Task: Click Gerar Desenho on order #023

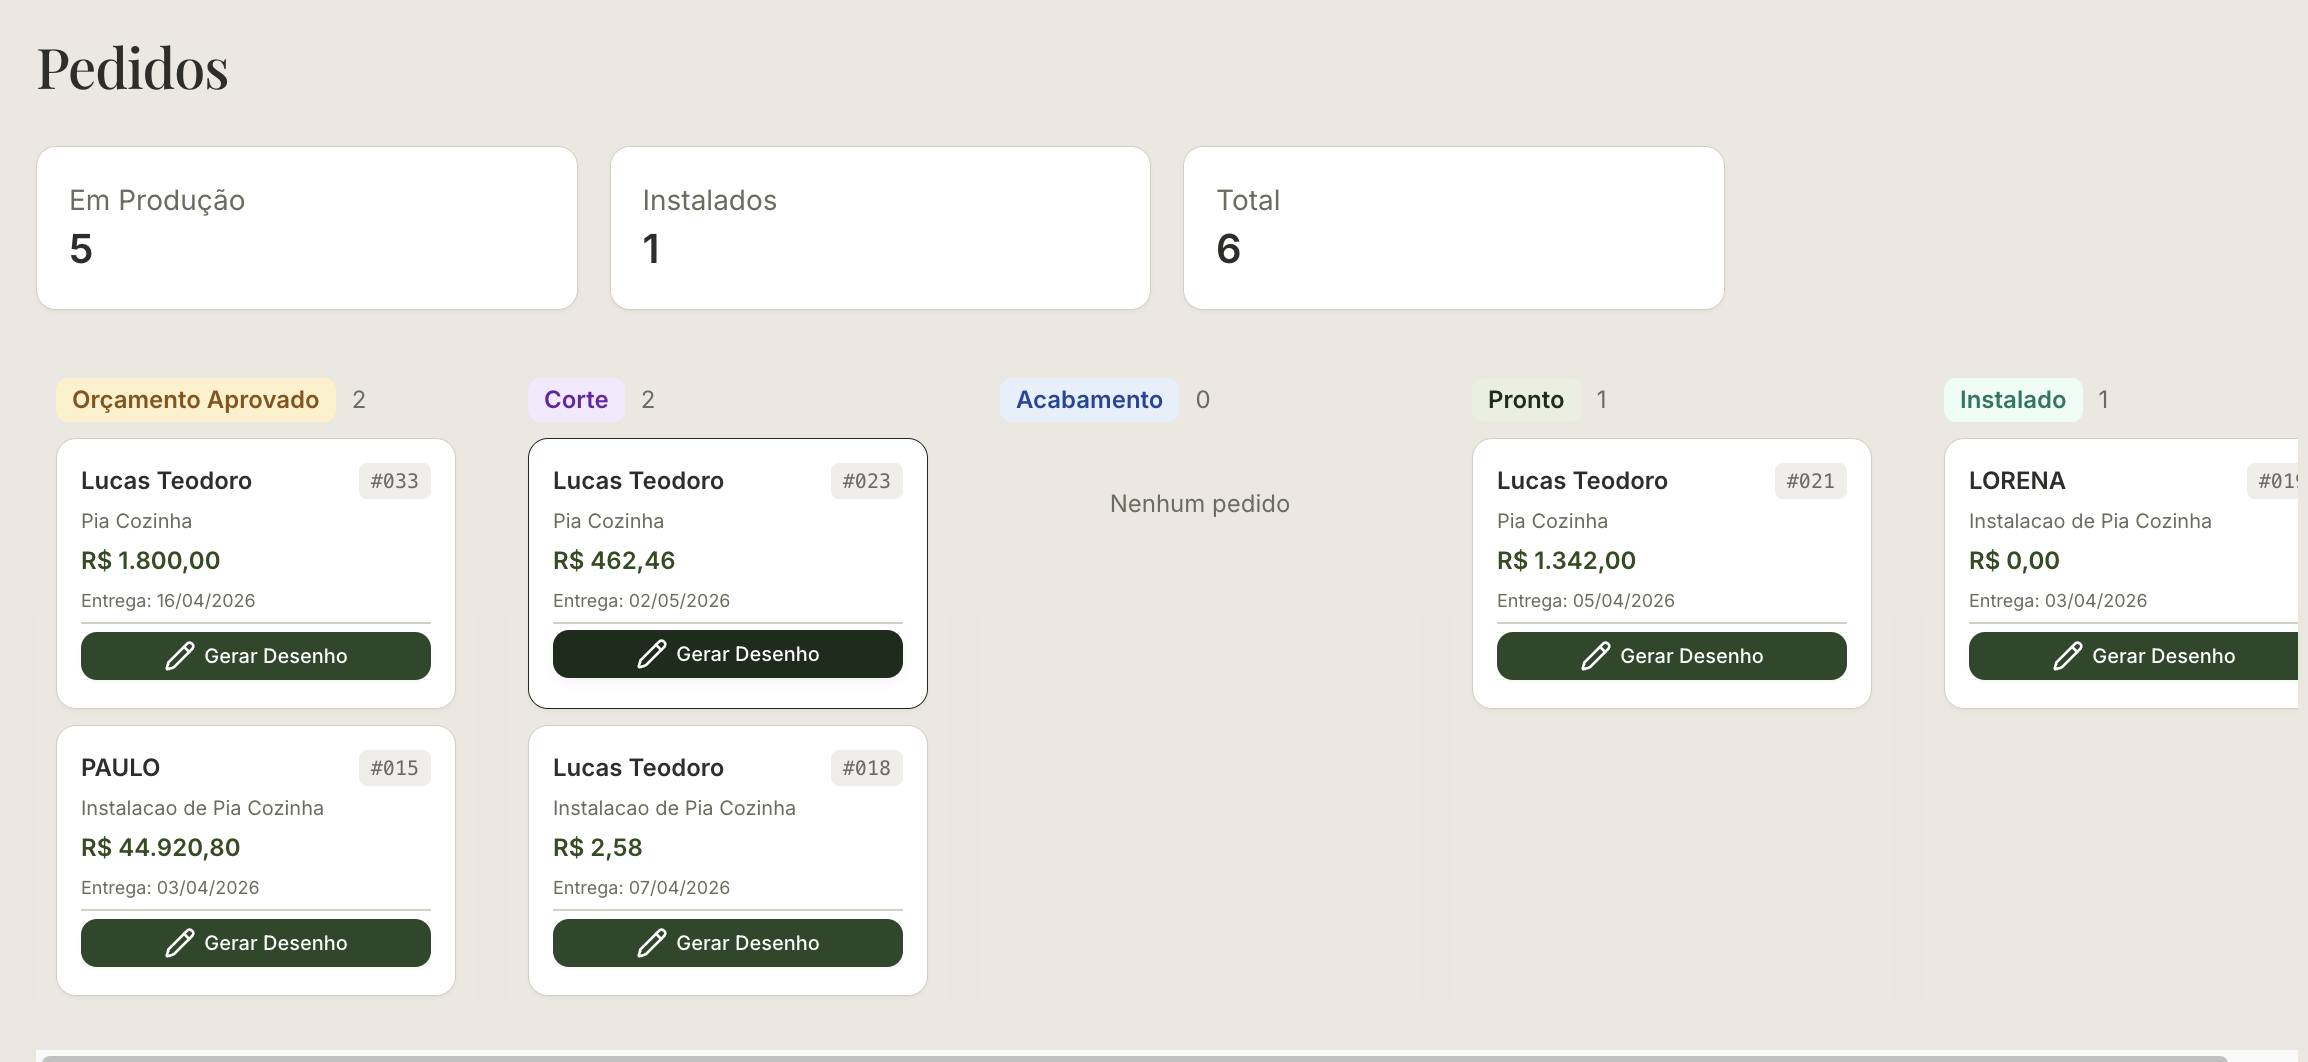Action: click(728, 654)
